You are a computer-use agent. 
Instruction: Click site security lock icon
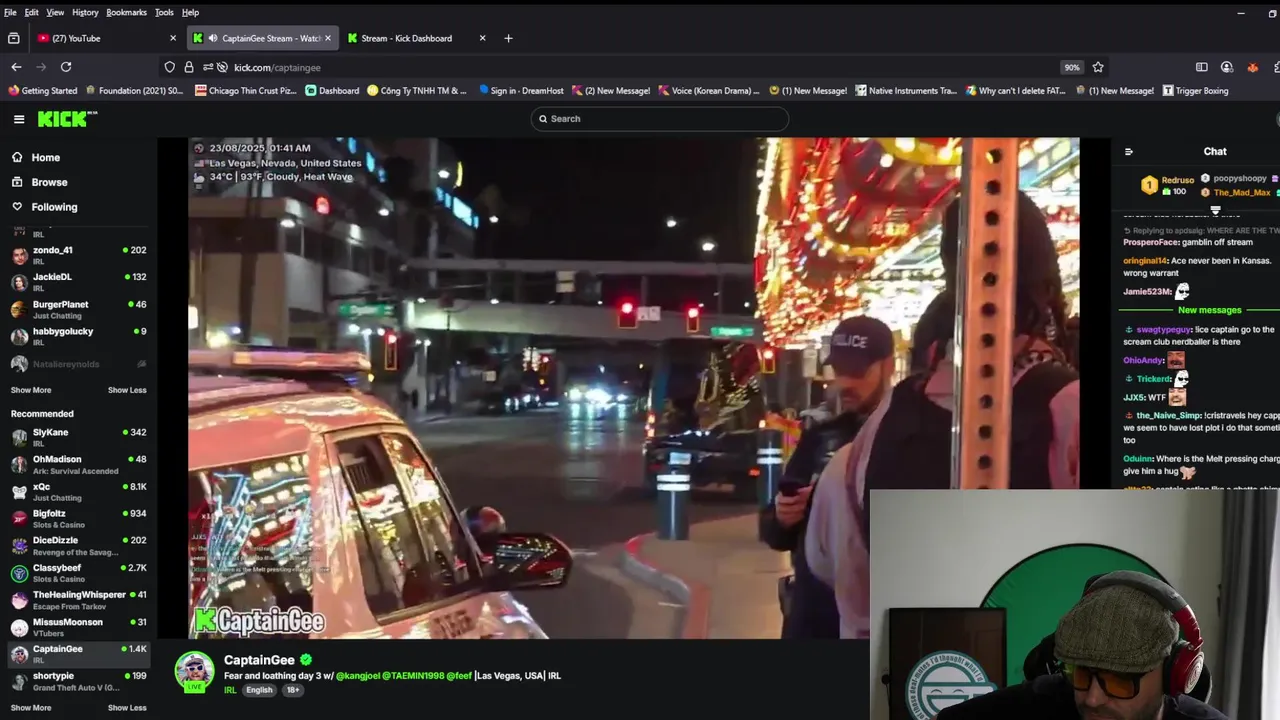coord(188,67)
